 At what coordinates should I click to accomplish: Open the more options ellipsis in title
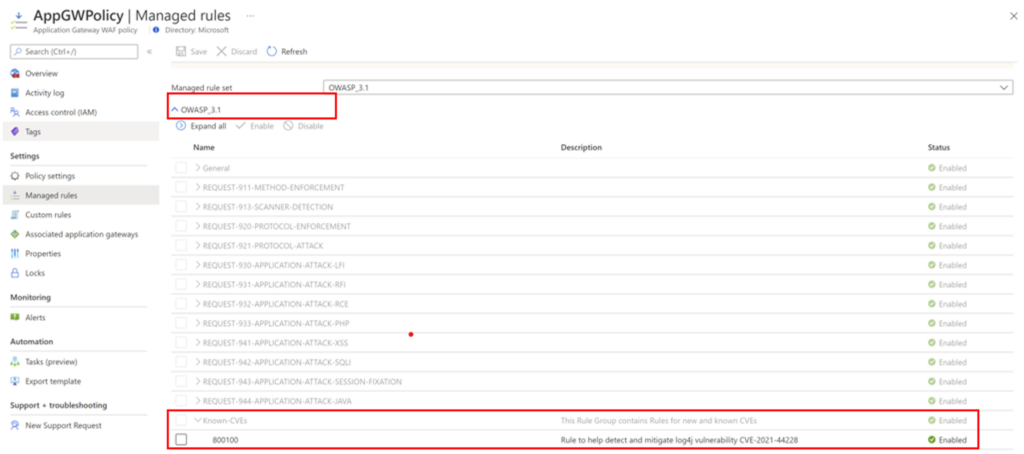click(250, 15)
